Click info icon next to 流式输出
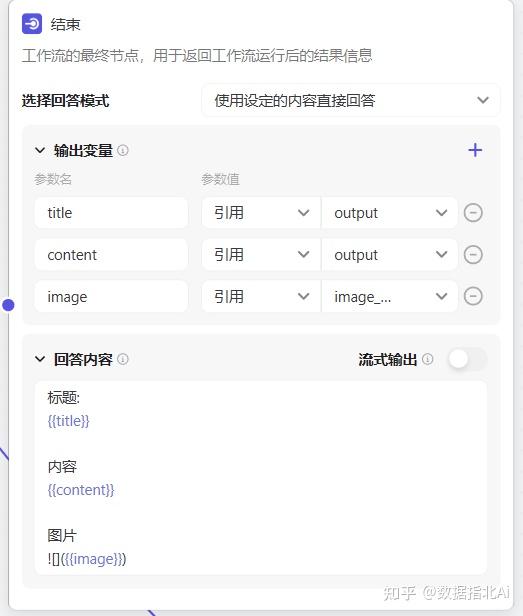The height and width of the screenshot is (616, 523). [x=428, y=359]
